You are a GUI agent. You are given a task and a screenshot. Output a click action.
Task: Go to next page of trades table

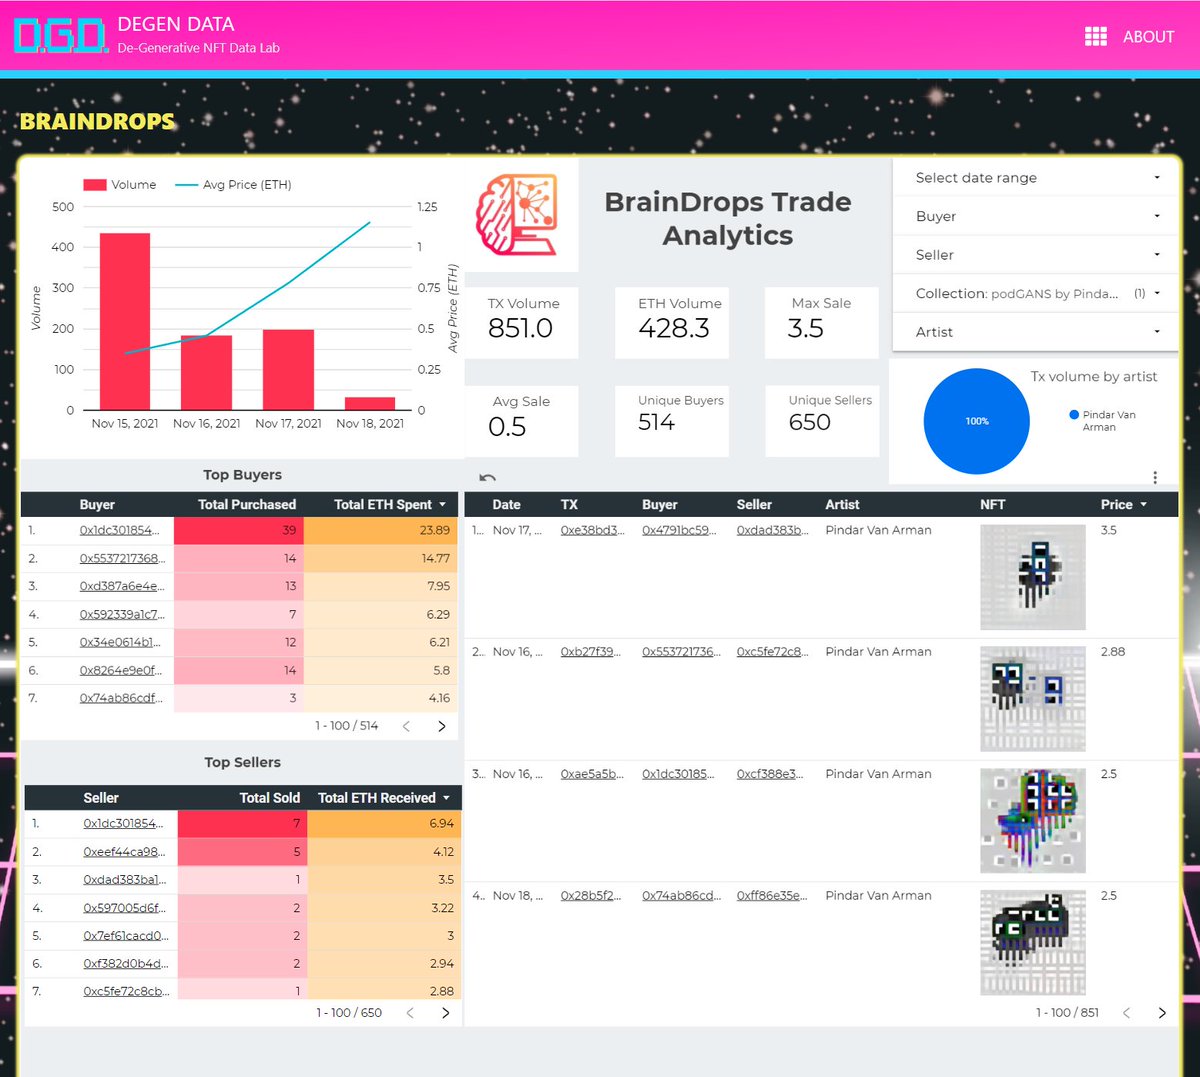[1162, 1013]
